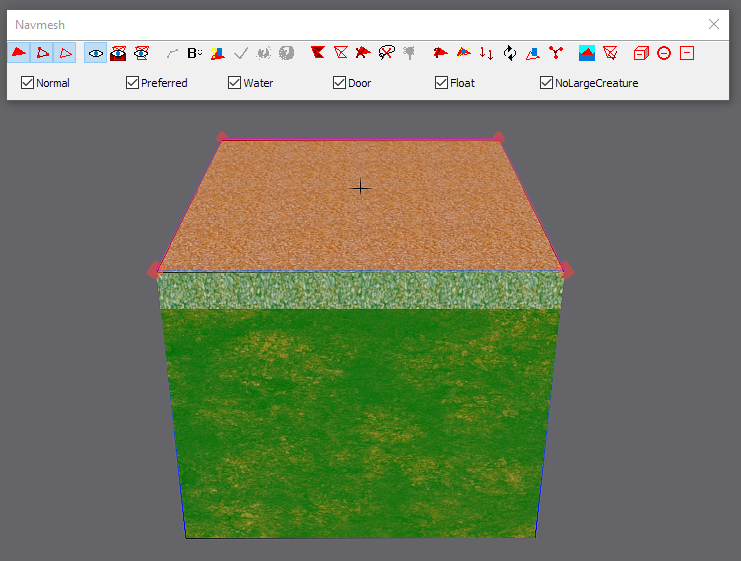
Task: Disable the Water checkbox
Action: (235, 83)
